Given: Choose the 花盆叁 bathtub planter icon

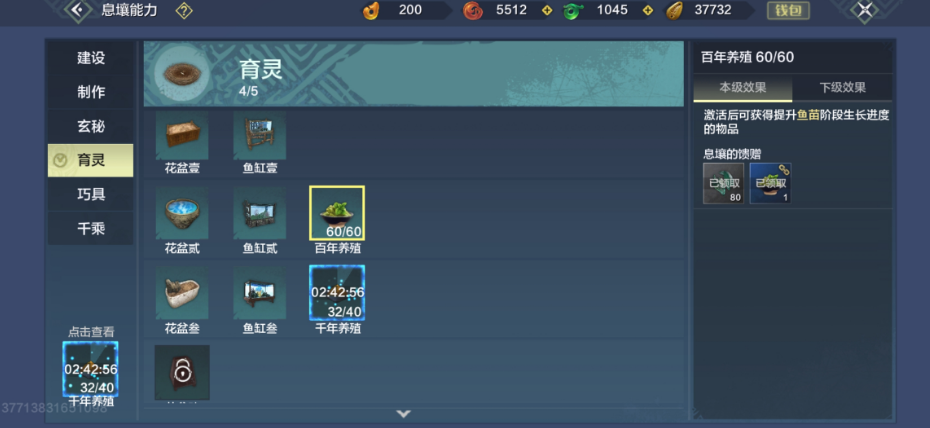Looking at the screenshot, I should [182, 293].
